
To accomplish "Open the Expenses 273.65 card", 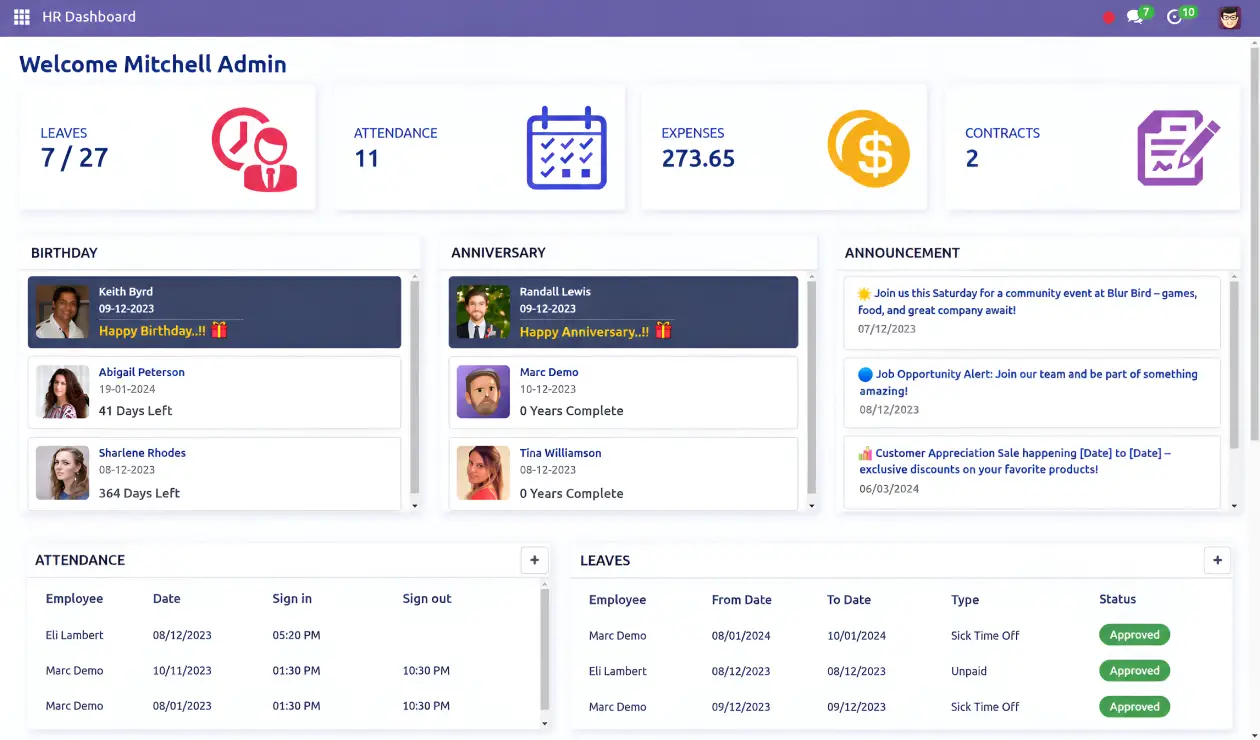I will point(784,147).
